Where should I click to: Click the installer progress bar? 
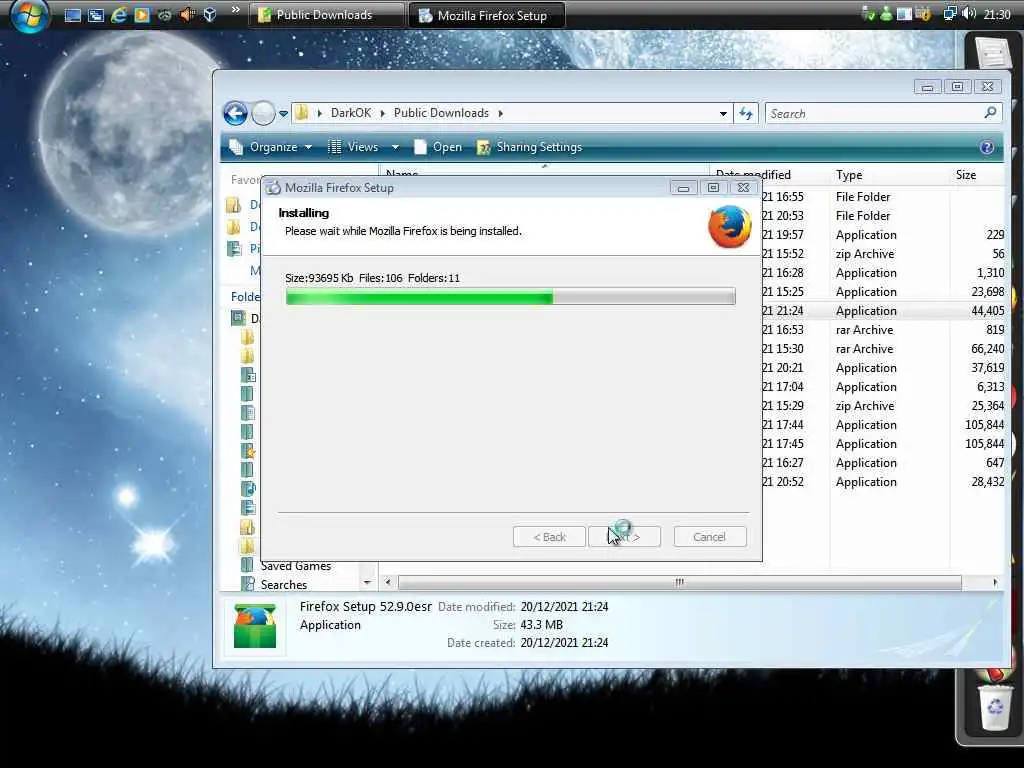(510, 296)
